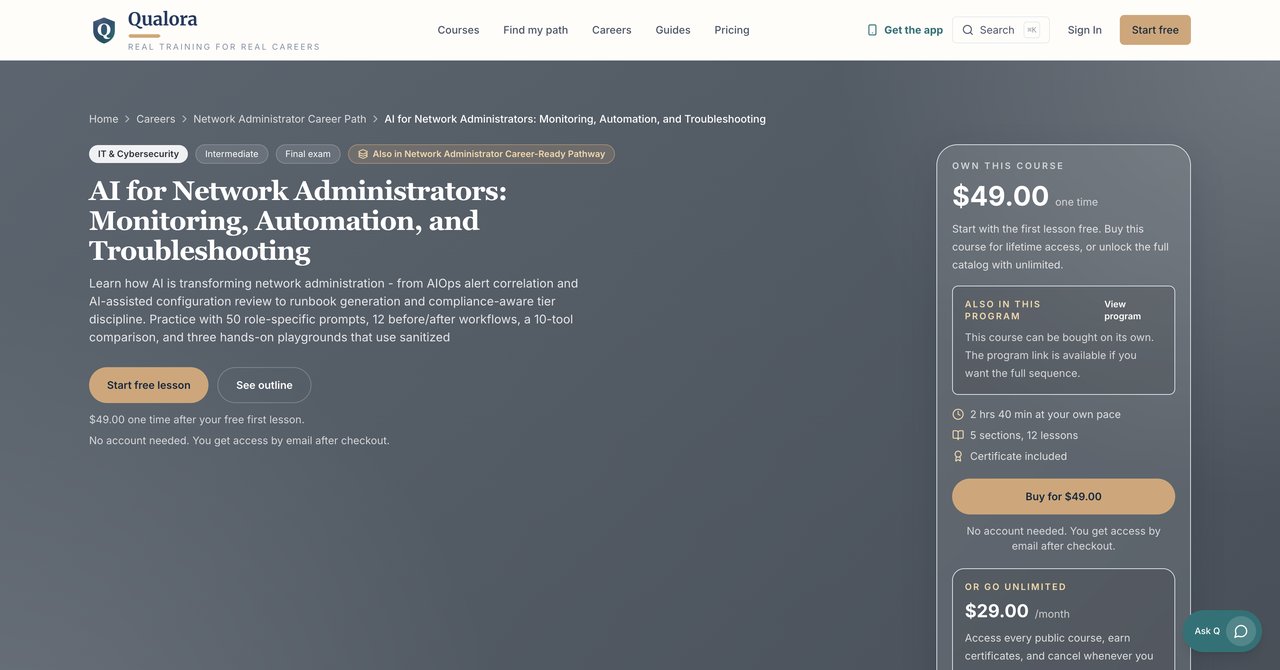Open the Careers breadcrumb link
Viewport: 1280px width, 670px height.
pyautogui.click(x=155, y=119)
